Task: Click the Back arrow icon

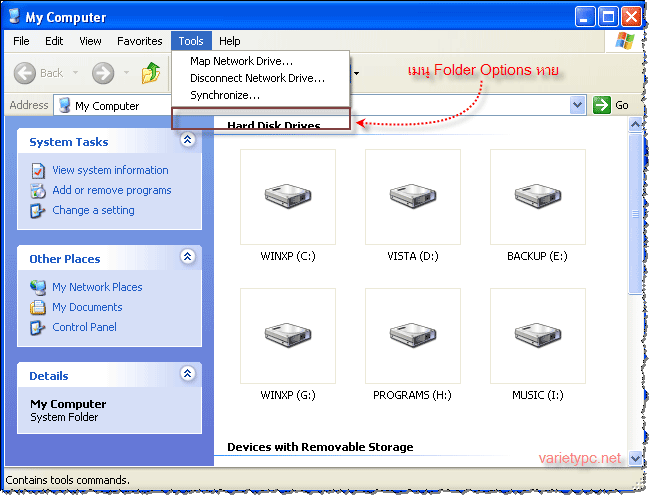Action: pos(24,73)
